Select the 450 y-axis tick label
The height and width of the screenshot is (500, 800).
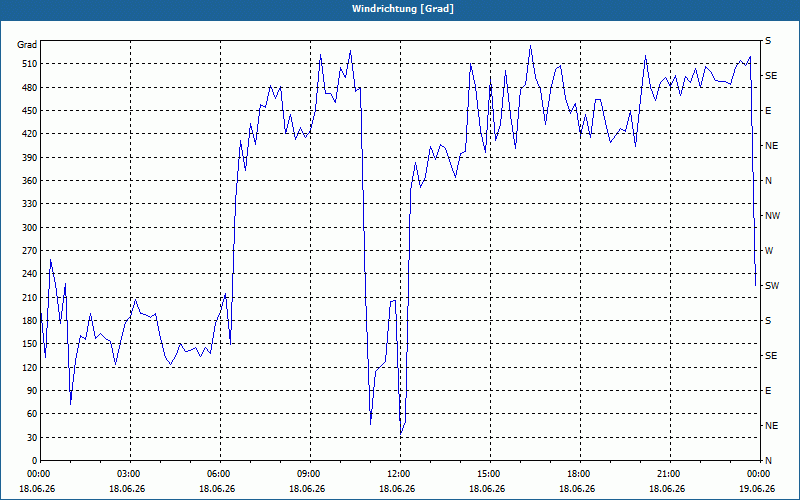coord(29,111)
